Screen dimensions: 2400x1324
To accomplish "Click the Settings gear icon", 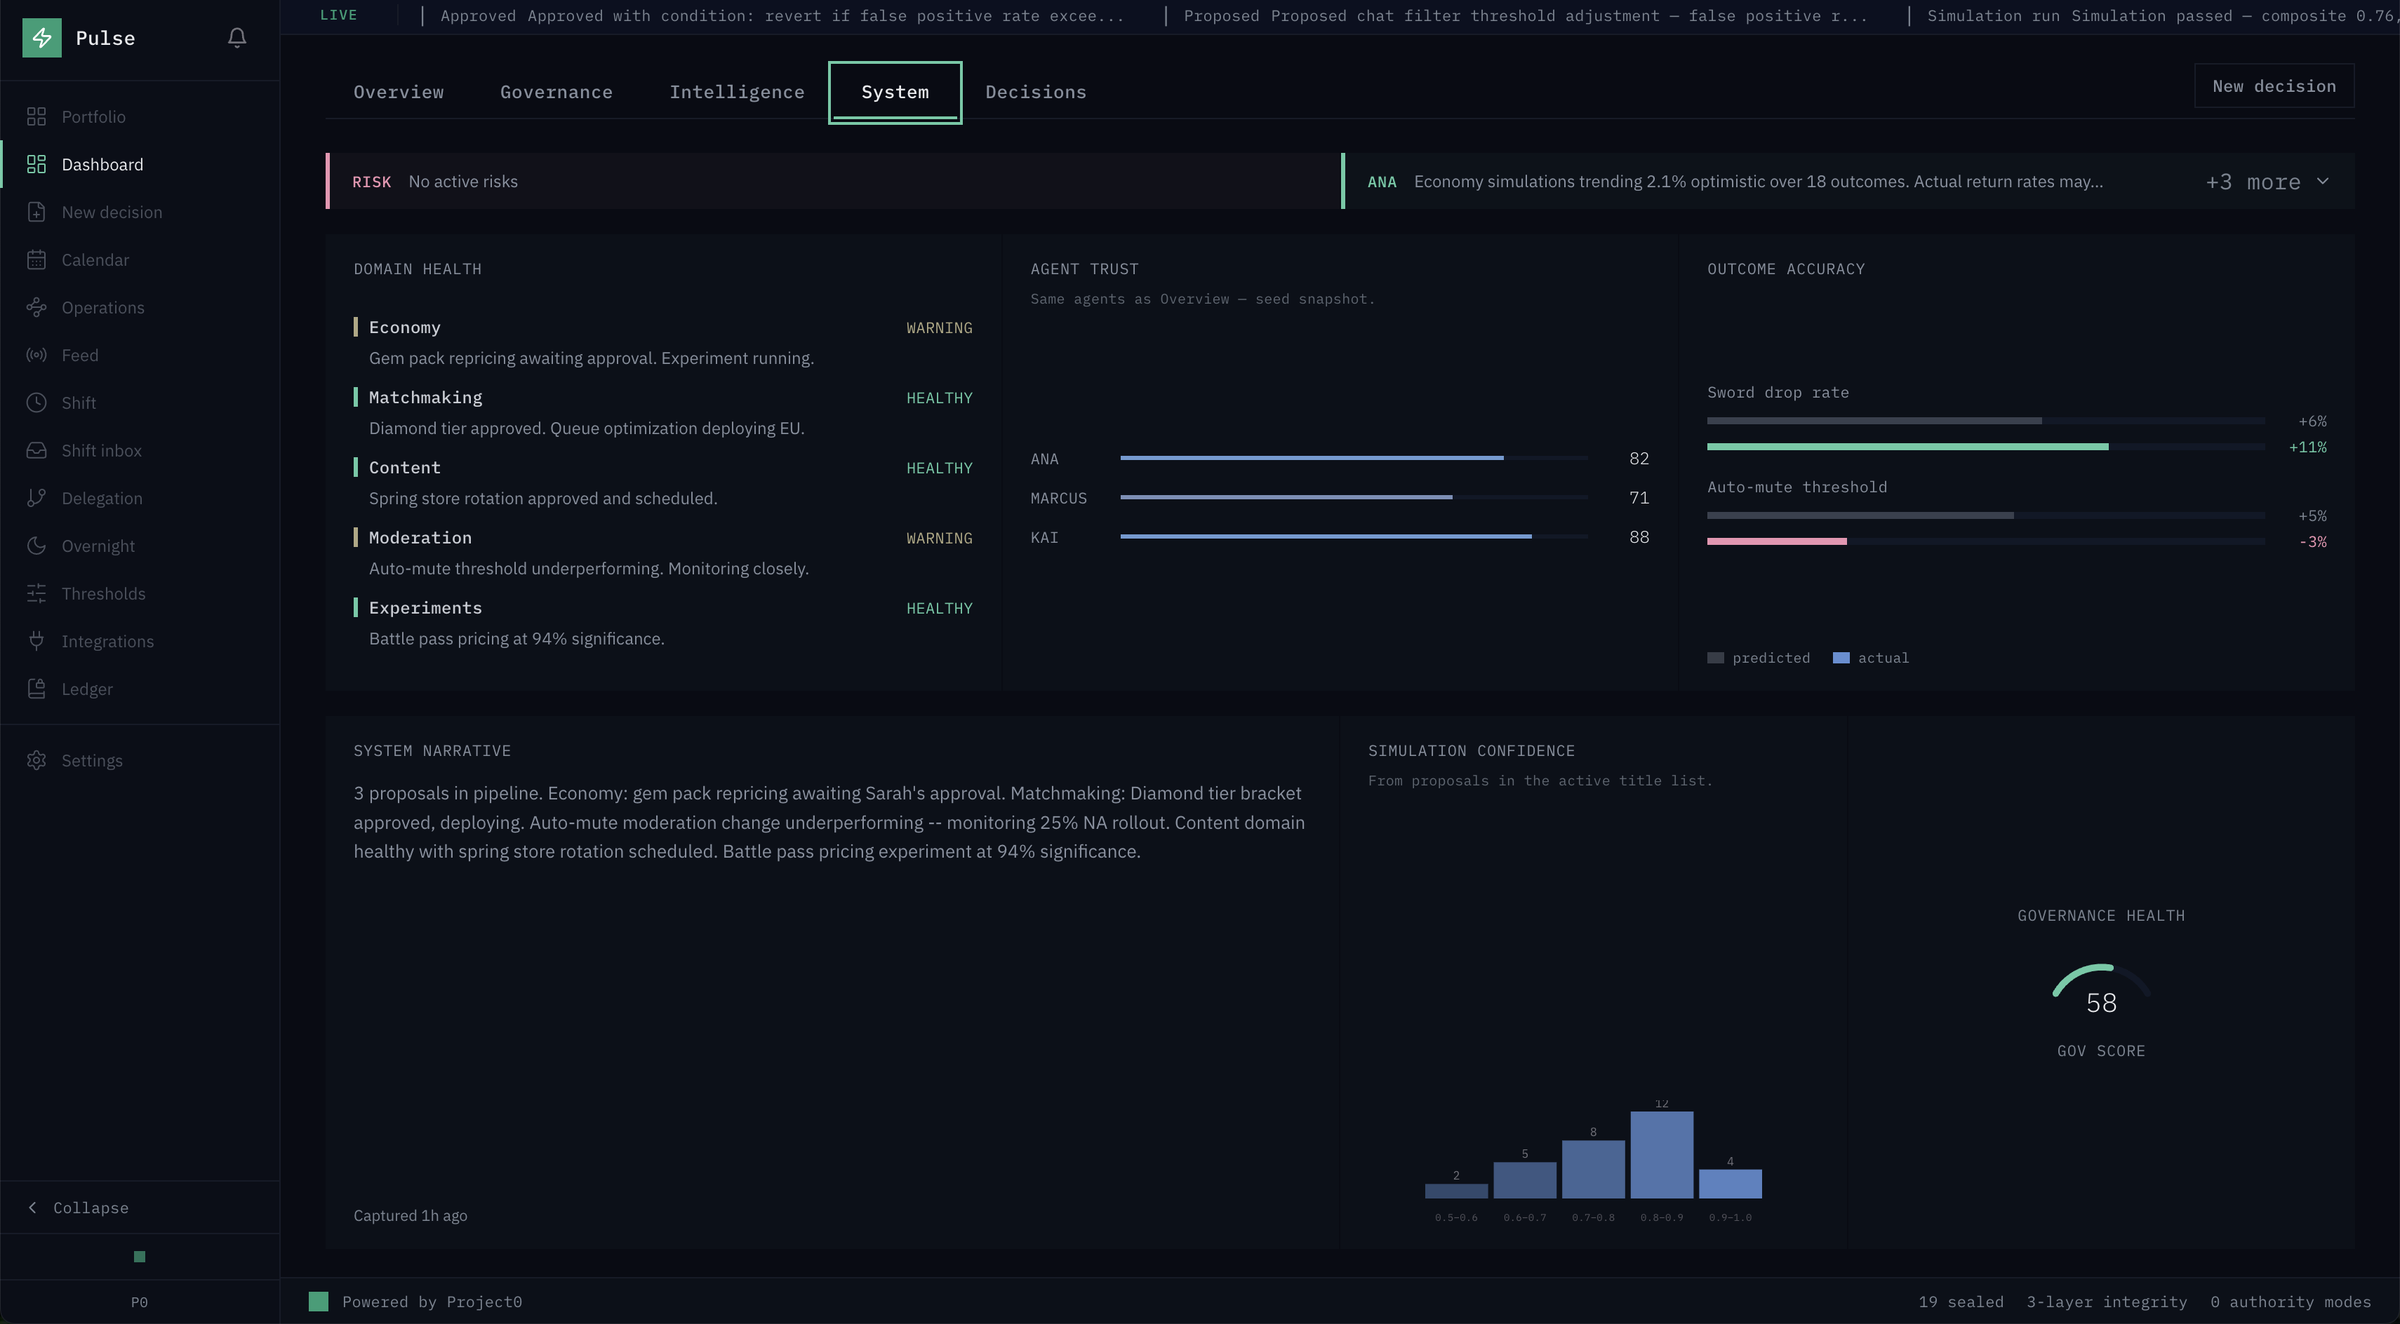I will (37, 761).
